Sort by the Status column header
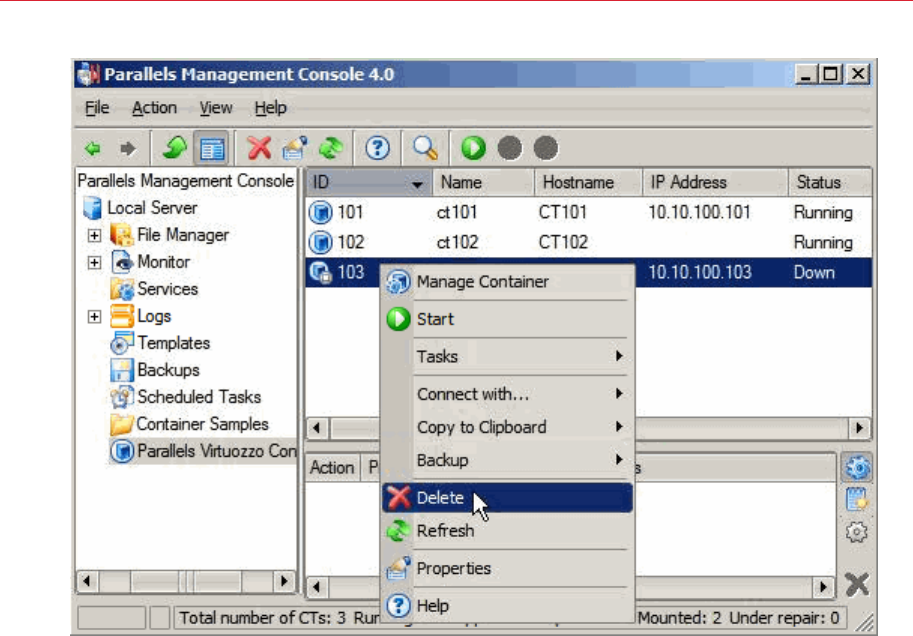The height and width of the screenshot is (636, 913). point(830,183)
